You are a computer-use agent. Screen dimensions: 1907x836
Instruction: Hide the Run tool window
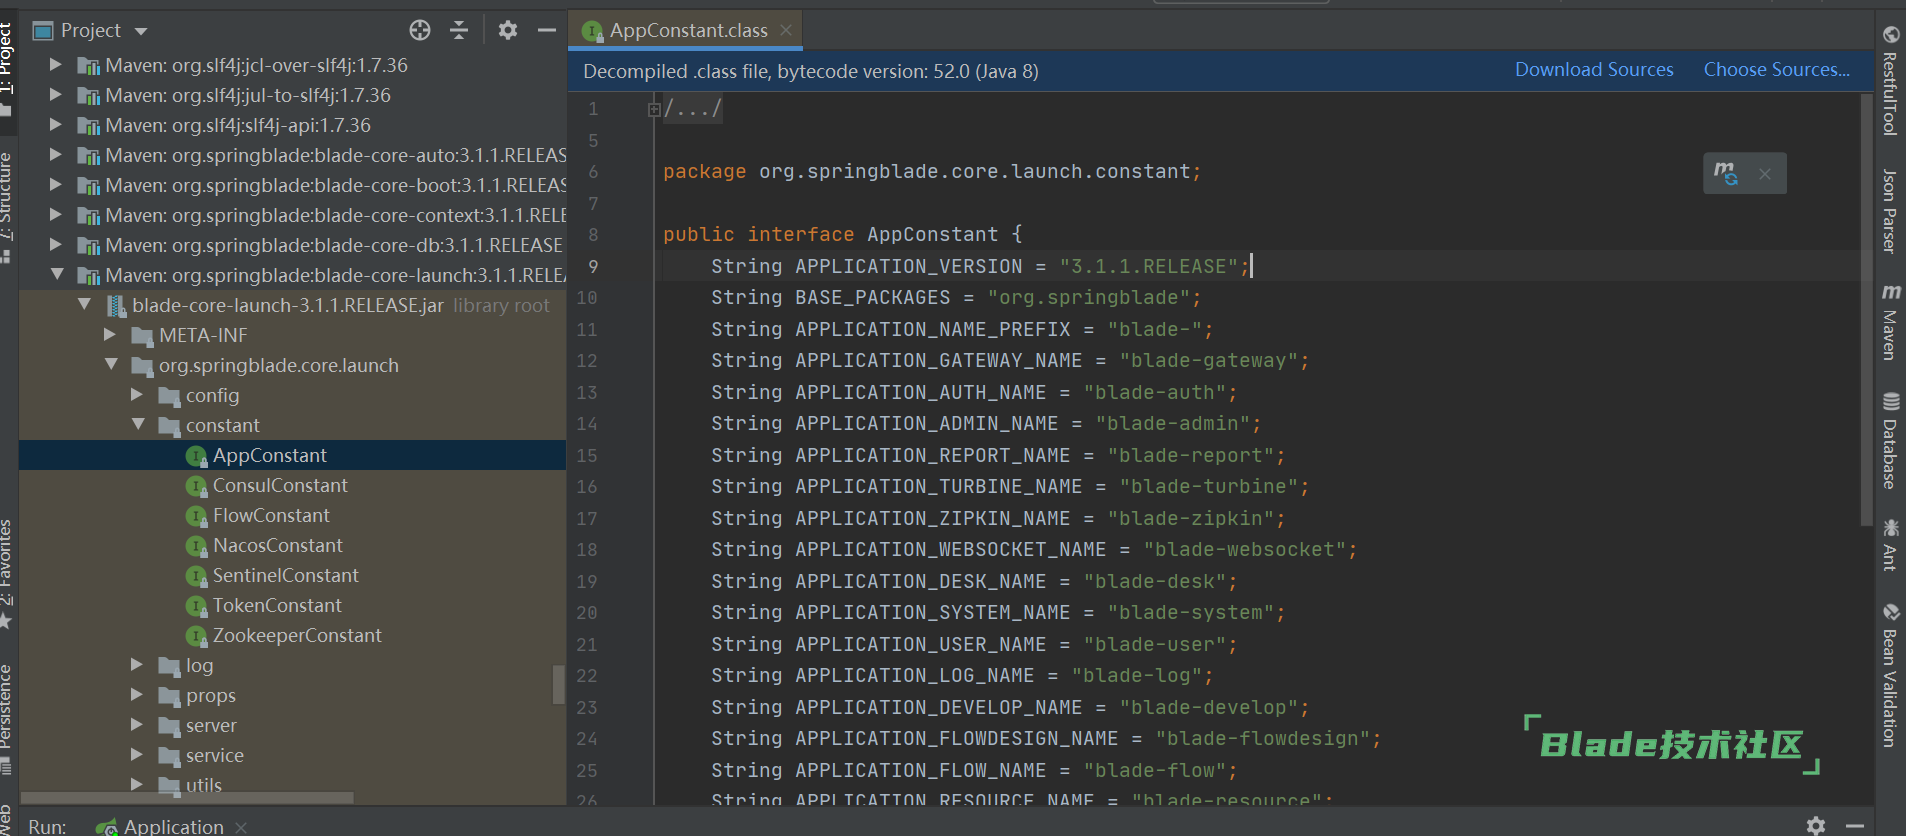(1854, 826)
